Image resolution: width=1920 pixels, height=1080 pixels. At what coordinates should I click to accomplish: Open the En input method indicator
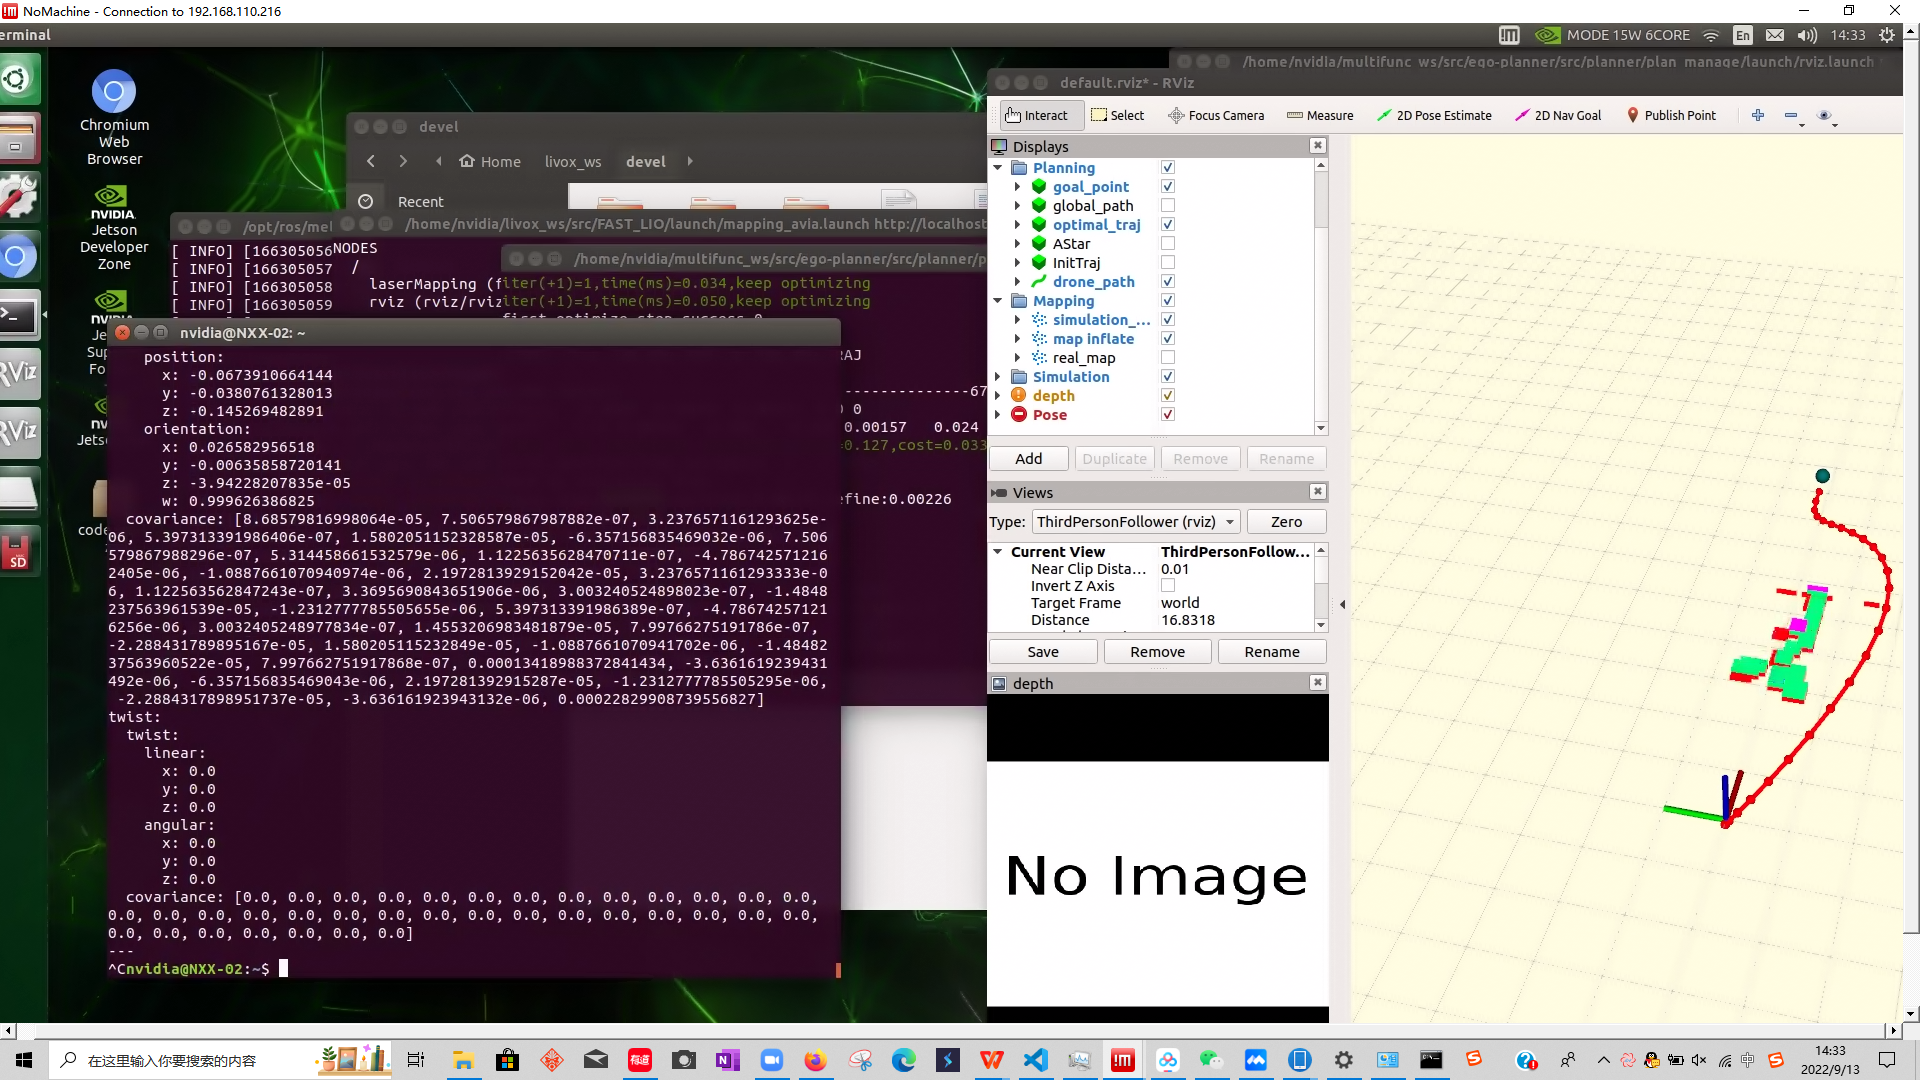tap(1743, 35)
